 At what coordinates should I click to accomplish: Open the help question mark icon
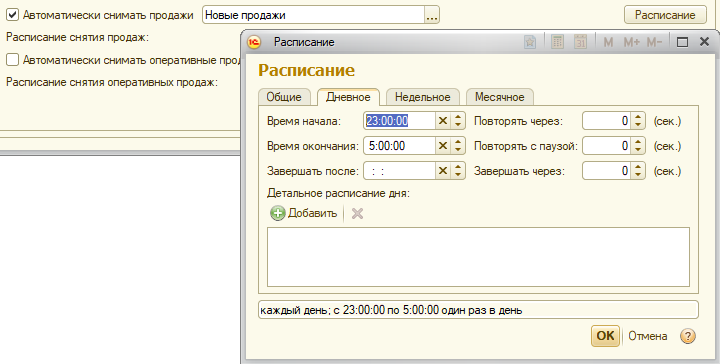pyautogui.click(x=687, y=336)
